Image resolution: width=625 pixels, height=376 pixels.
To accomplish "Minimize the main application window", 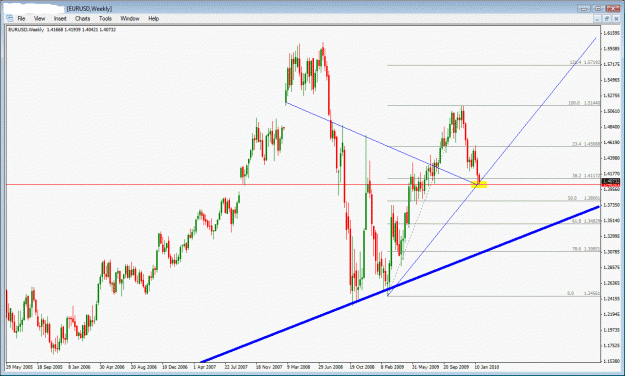I will pos(585,8).
